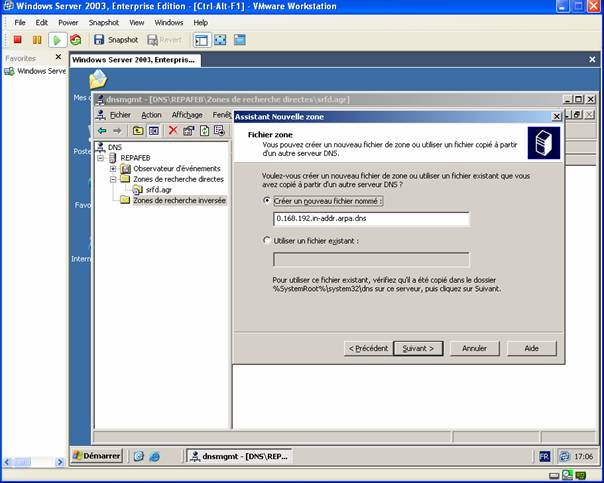
Task: Click the VMware status bar network icon
Action: pos(581,476)
